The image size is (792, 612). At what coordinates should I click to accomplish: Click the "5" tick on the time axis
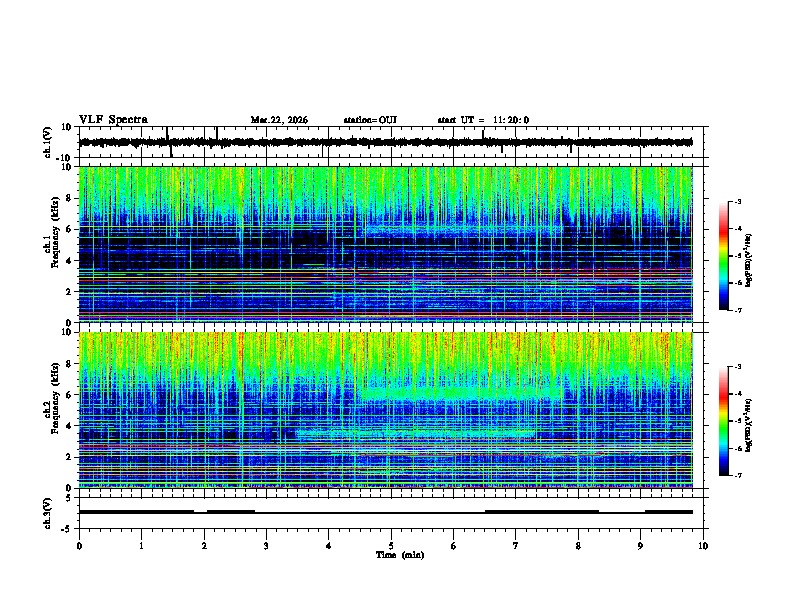(x=391, y=546)
